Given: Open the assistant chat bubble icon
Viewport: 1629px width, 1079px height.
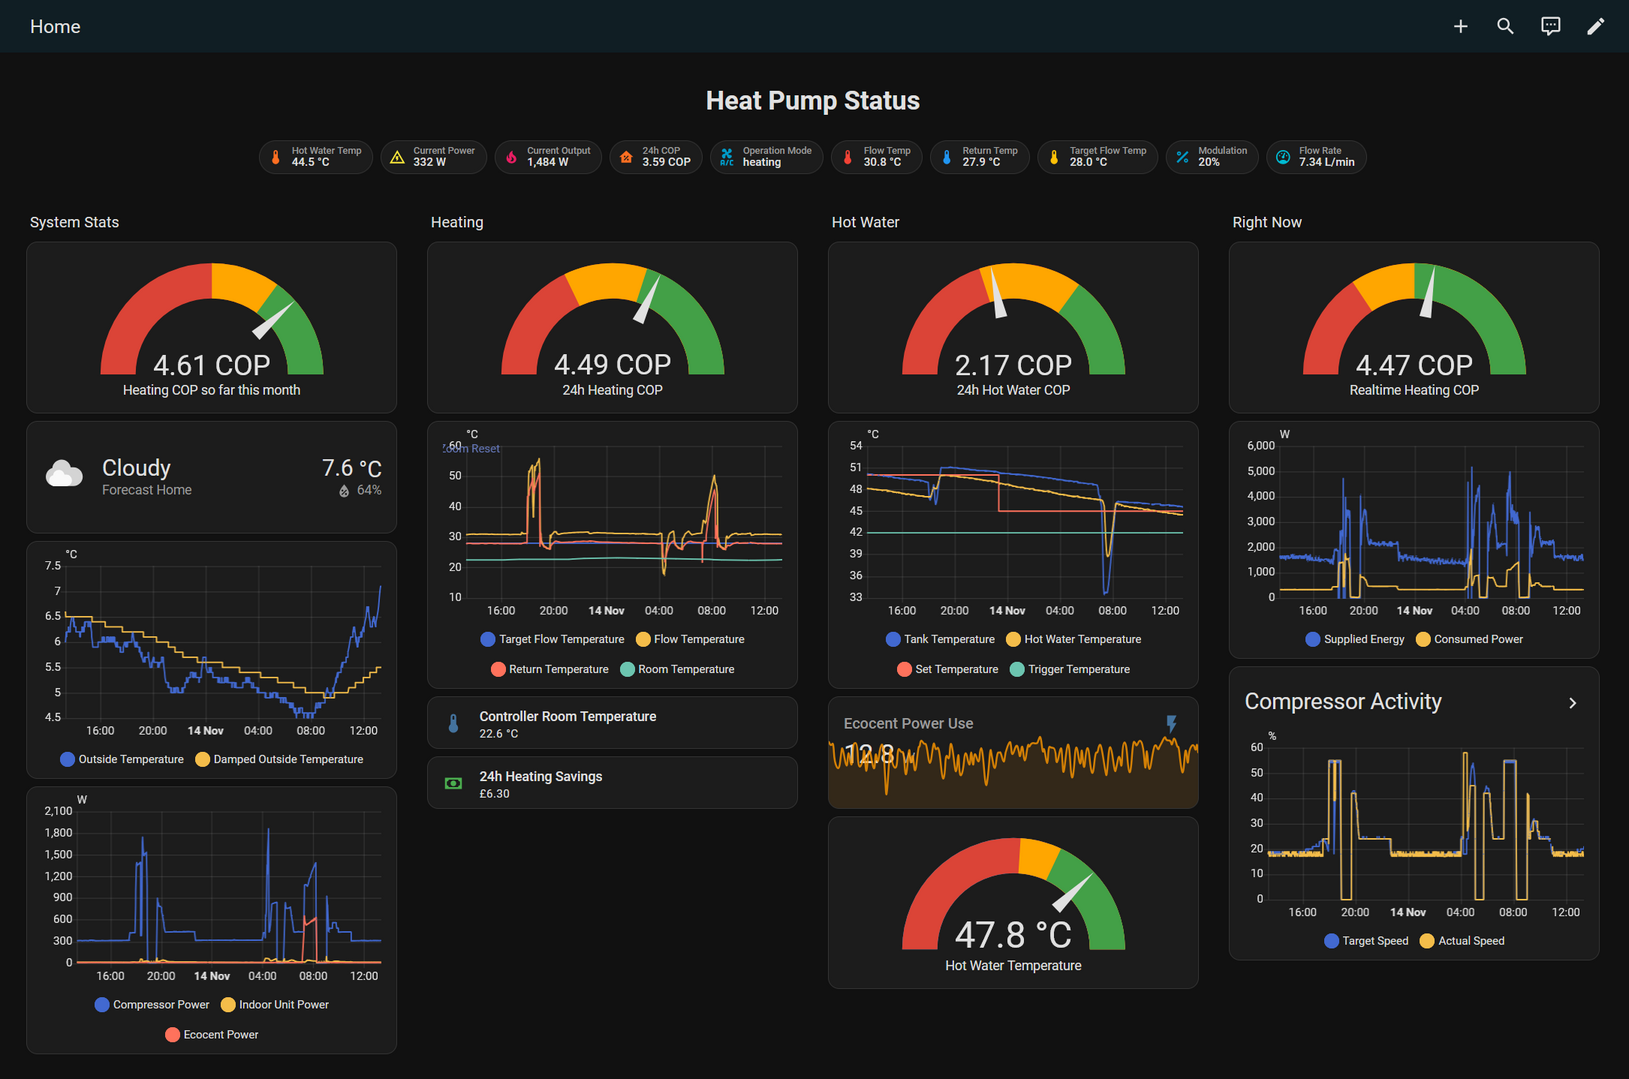Looking at the screenshot, I should [1550, 27].
